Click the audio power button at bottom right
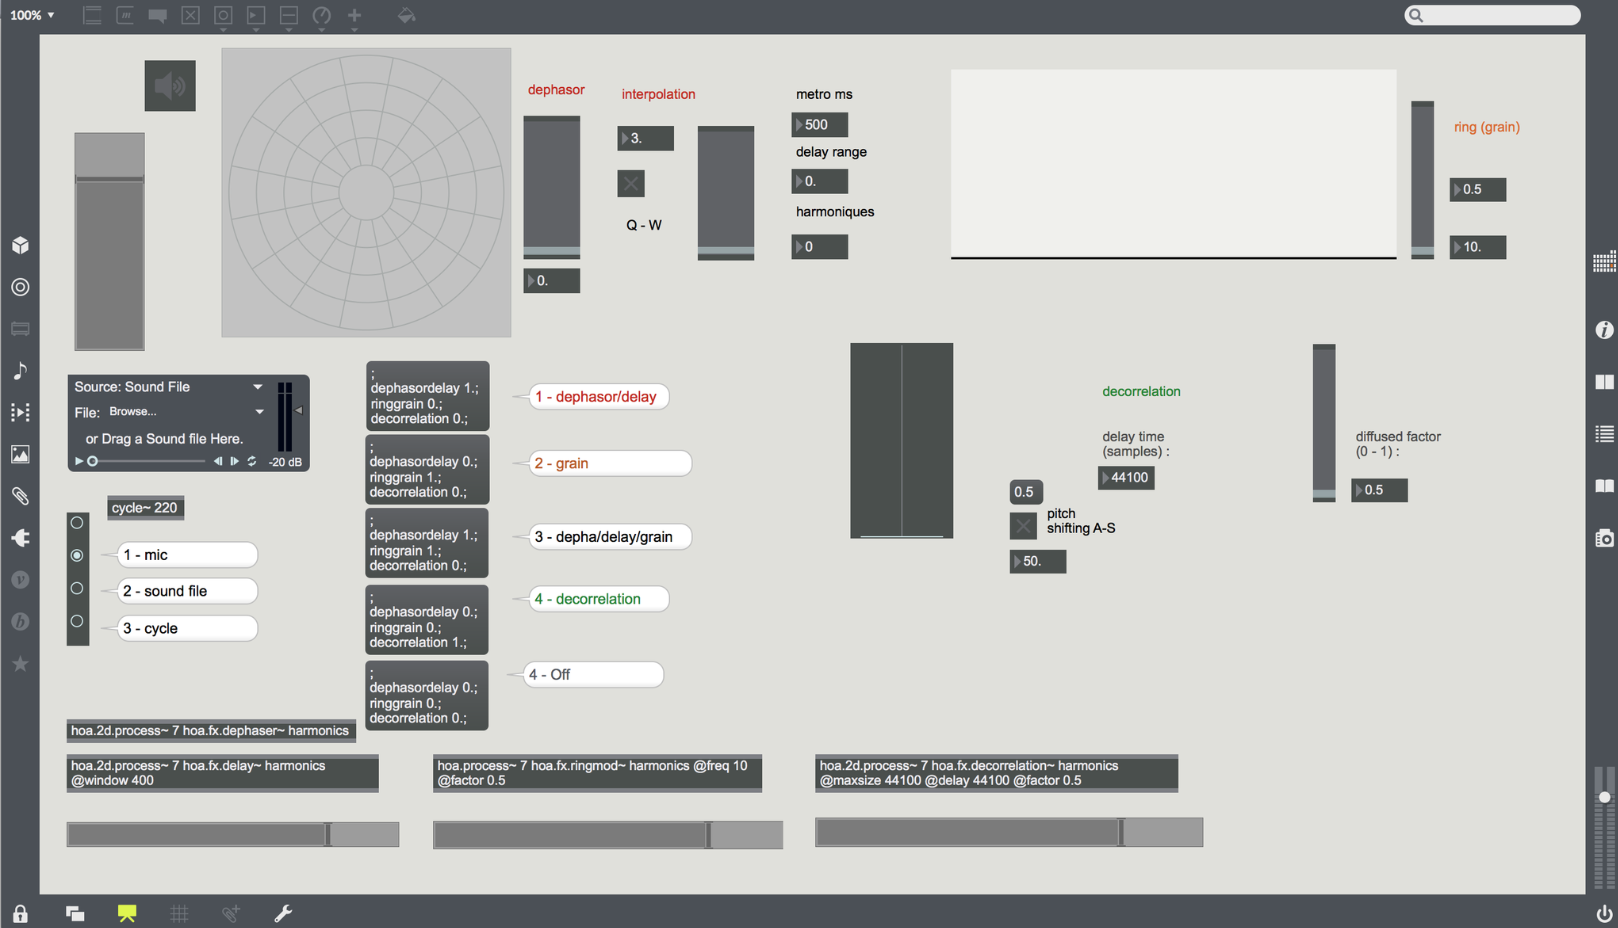The height and width of the screenshot is (928, 1618). tap(1604, 914)
